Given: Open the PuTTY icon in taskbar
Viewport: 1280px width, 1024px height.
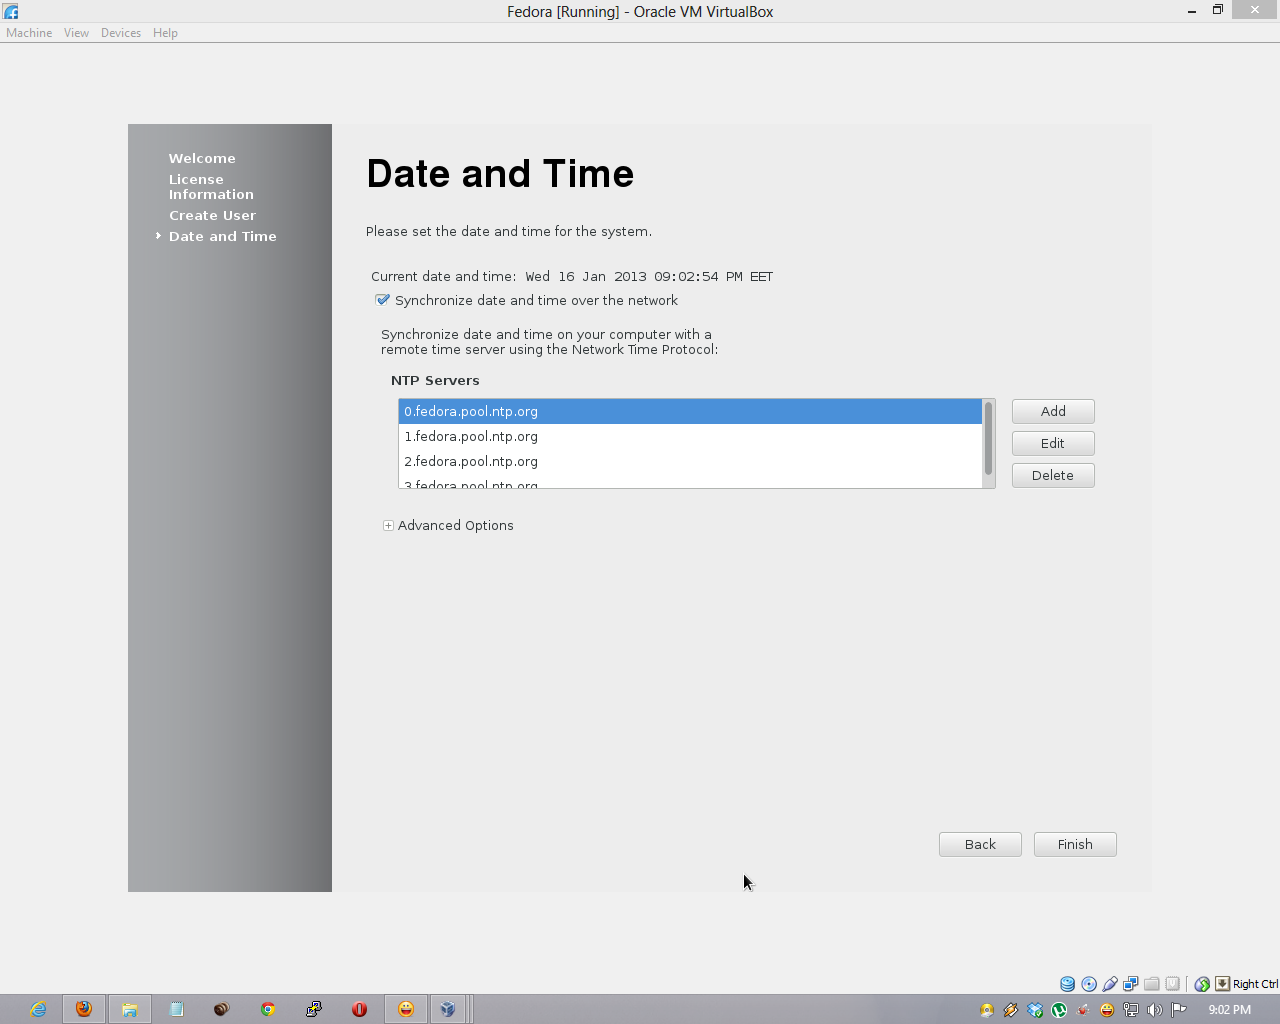Looking at the screenshot, I should tap(314, 1009).
